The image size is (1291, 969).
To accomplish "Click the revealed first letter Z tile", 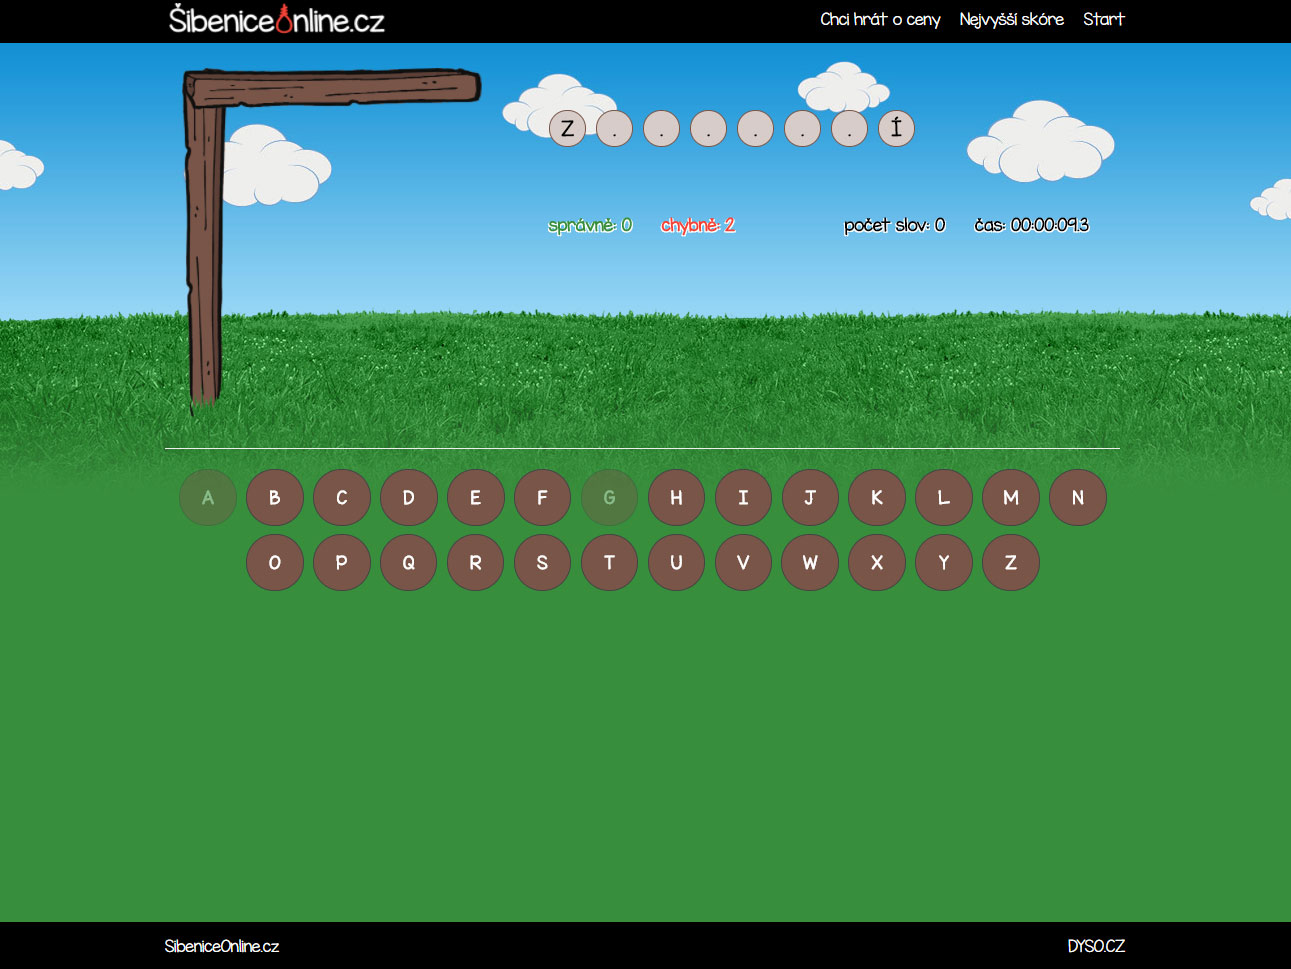I will 568,128.
